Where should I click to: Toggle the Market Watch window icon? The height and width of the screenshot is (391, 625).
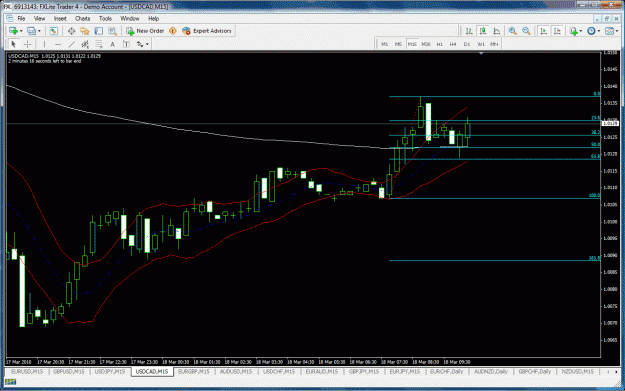[53, 31]
